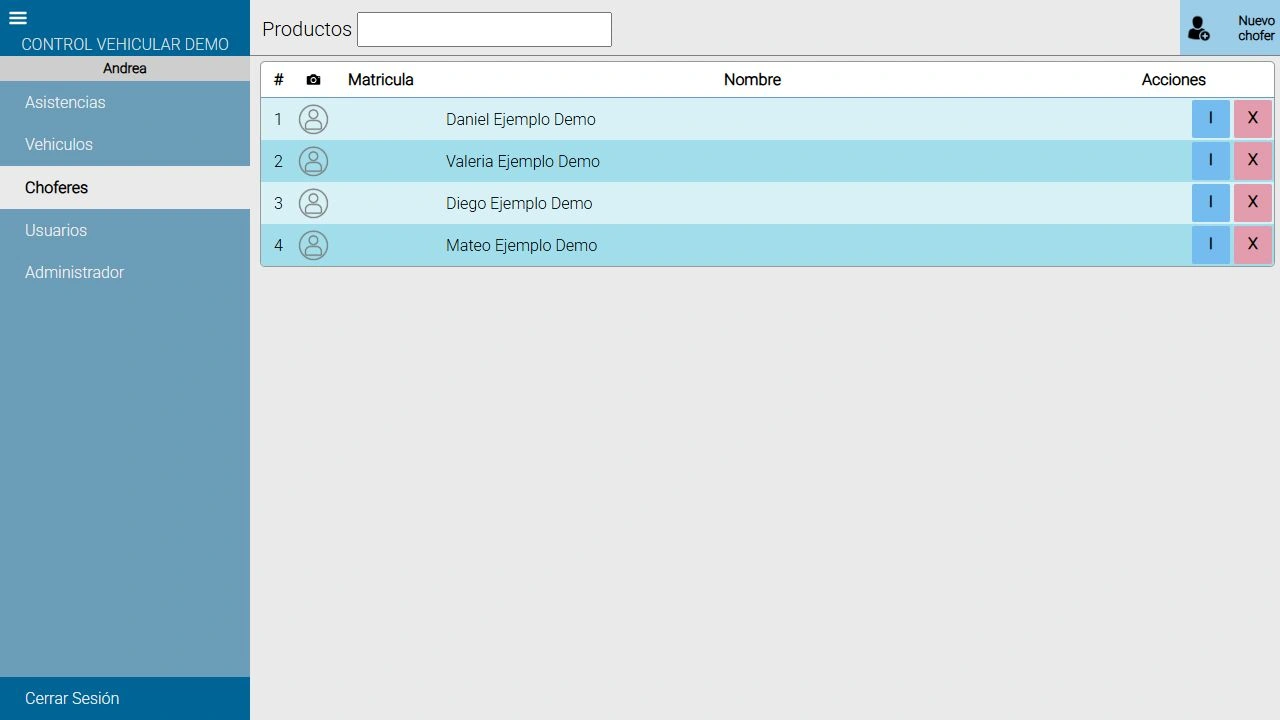This screenshot has height=720, width=1280.
Task: Click the I button for Valeria
Action: [x=1210, y=161]
